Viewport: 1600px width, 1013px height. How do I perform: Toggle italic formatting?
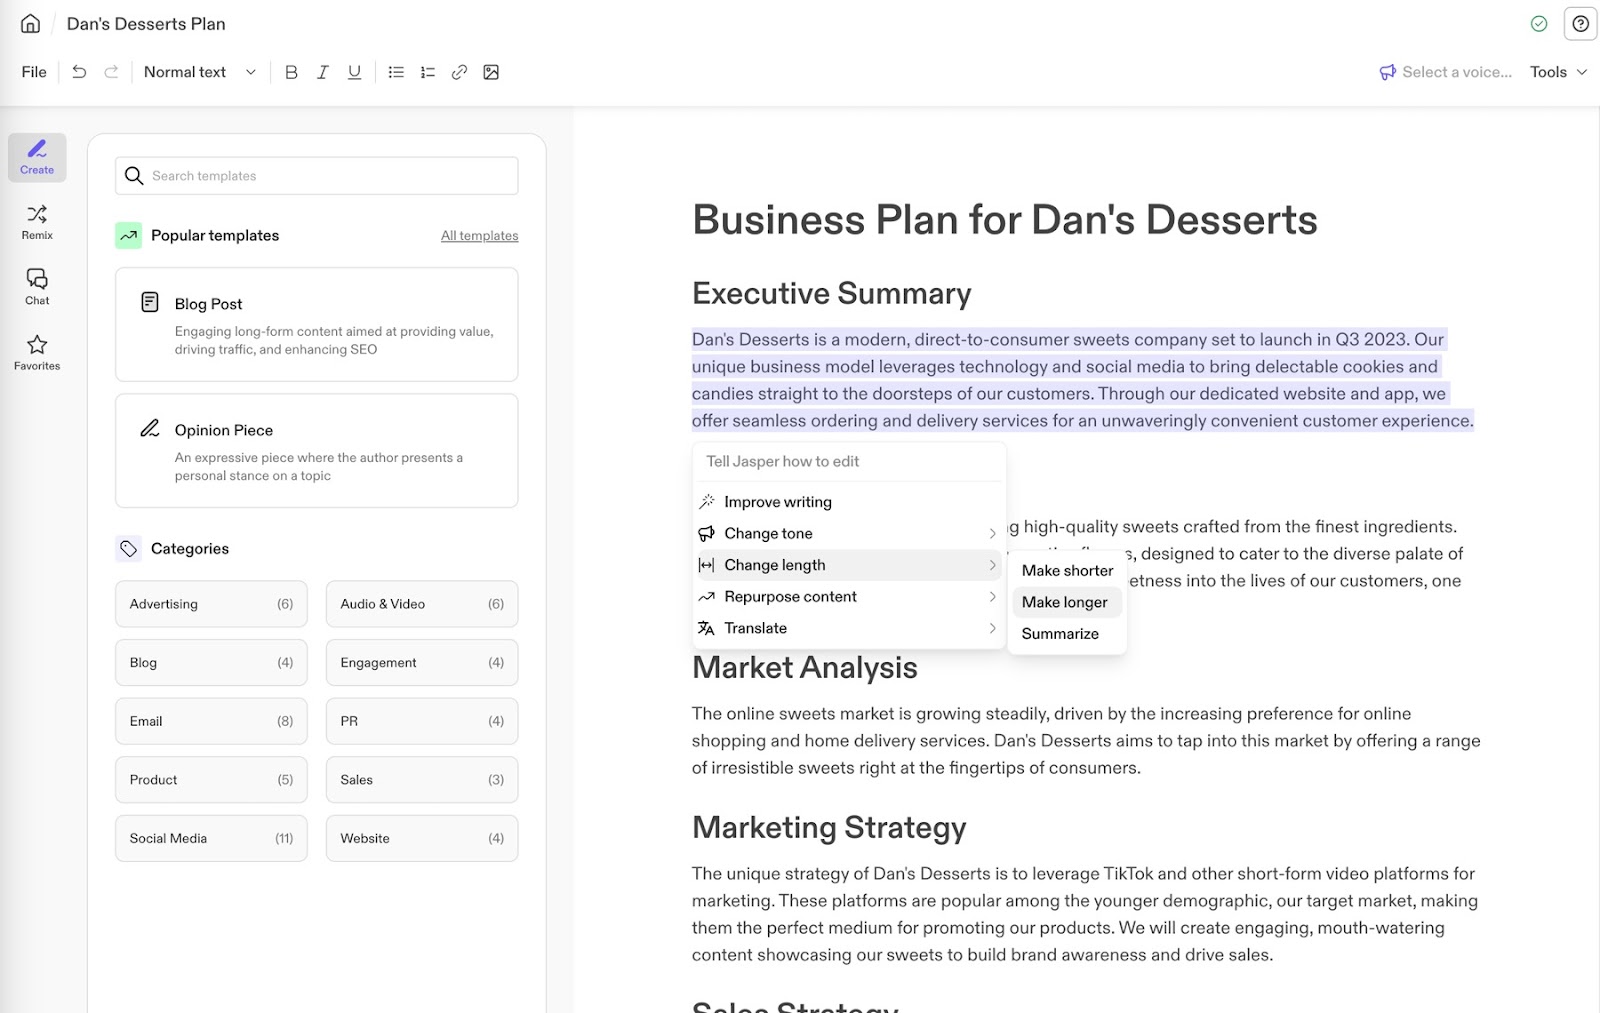click(323, 72)
